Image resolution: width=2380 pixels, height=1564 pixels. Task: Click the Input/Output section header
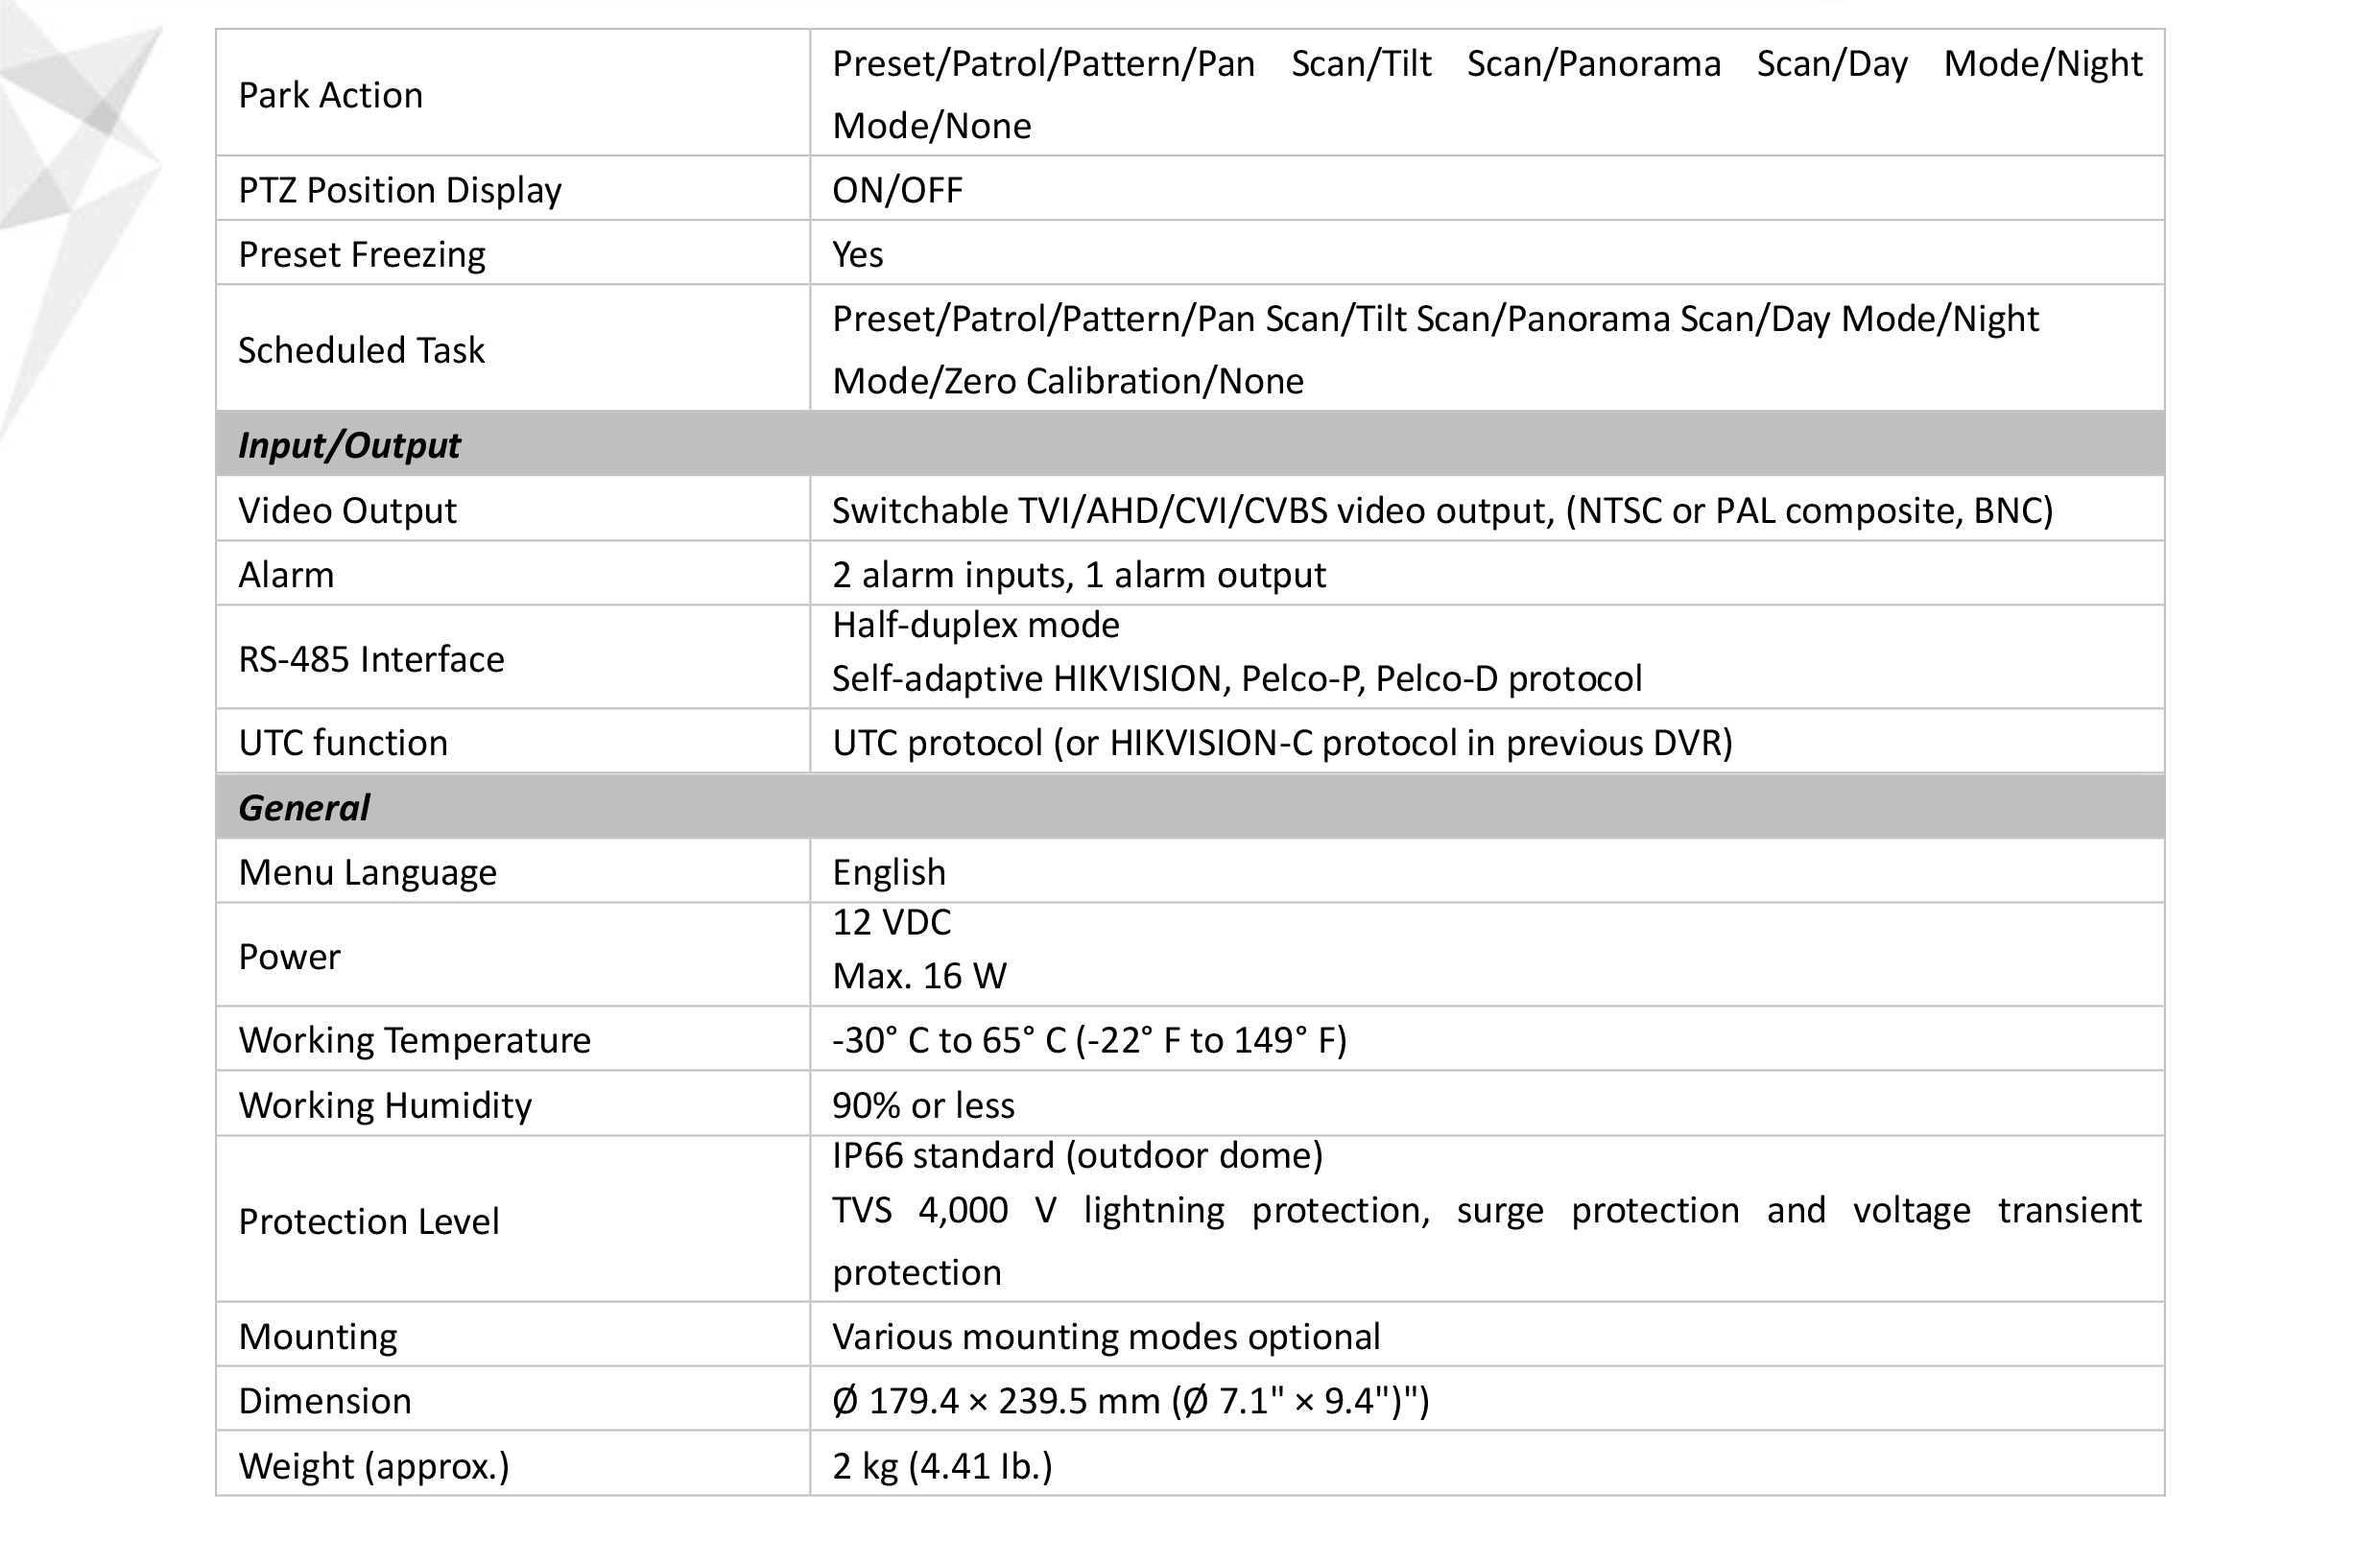(348, 445)
